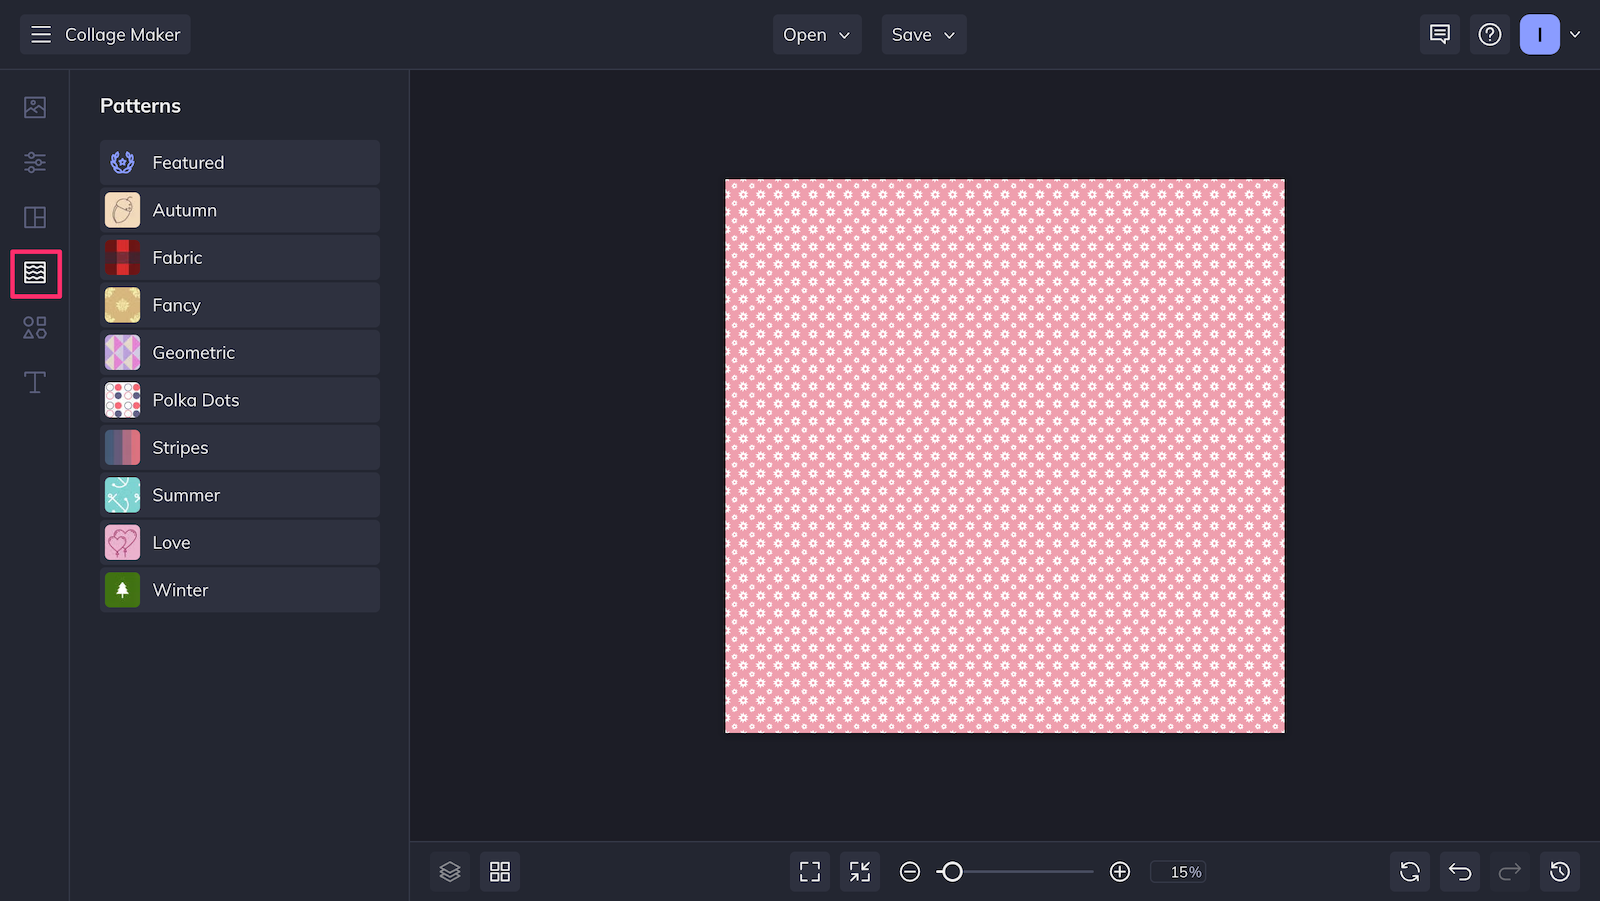Open the comments feedback icon

pos(1440,35)
